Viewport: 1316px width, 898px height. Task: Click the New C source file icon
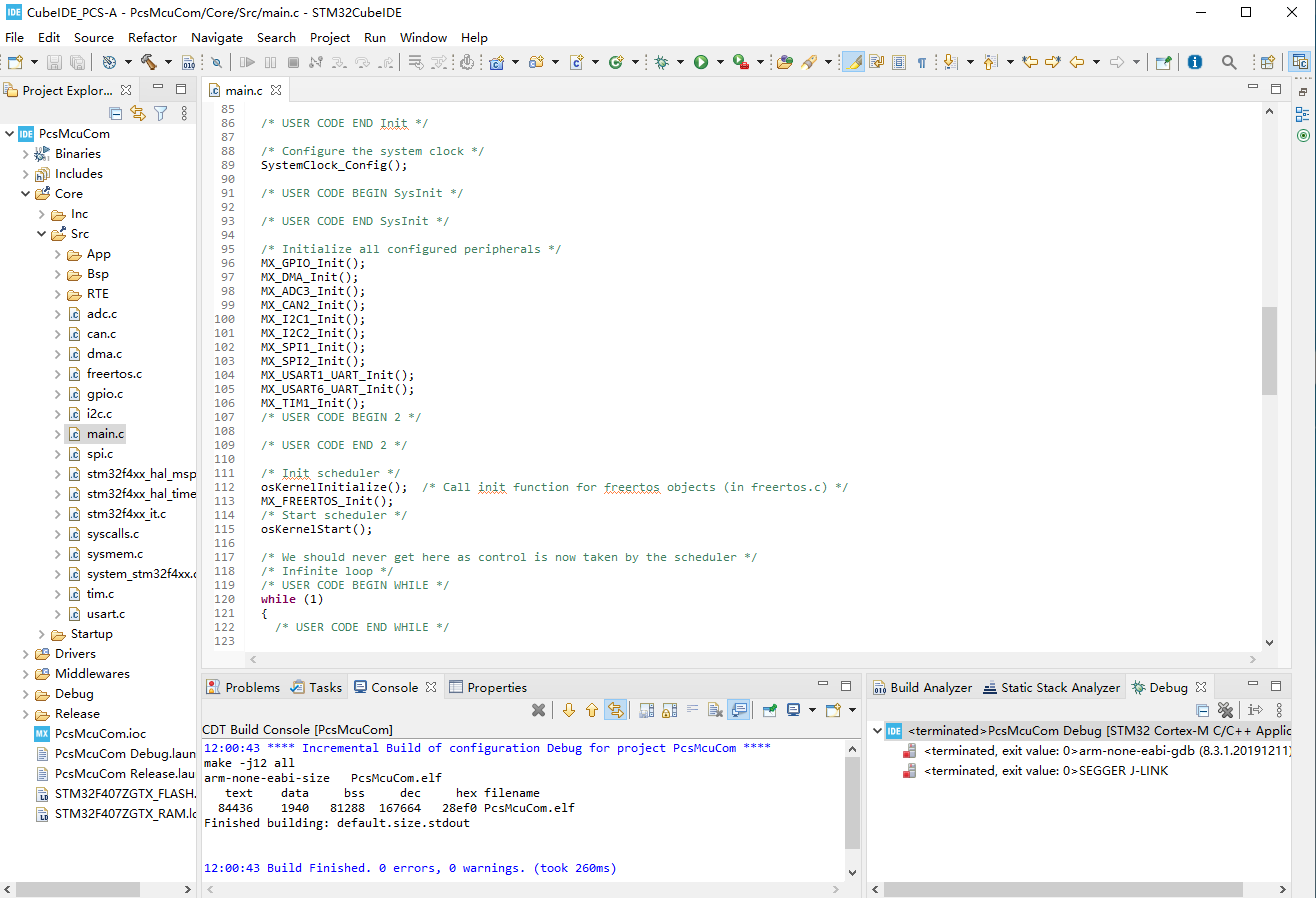pyautogui.click(x=576, y=62)
